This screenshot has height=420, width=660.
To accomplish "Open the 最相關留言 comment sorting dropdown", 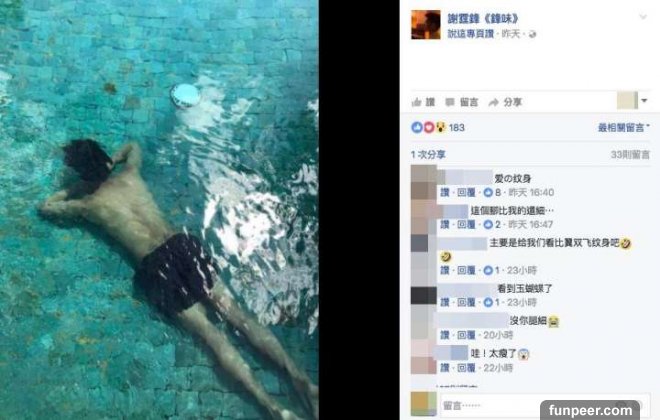I will coord(623,127).
